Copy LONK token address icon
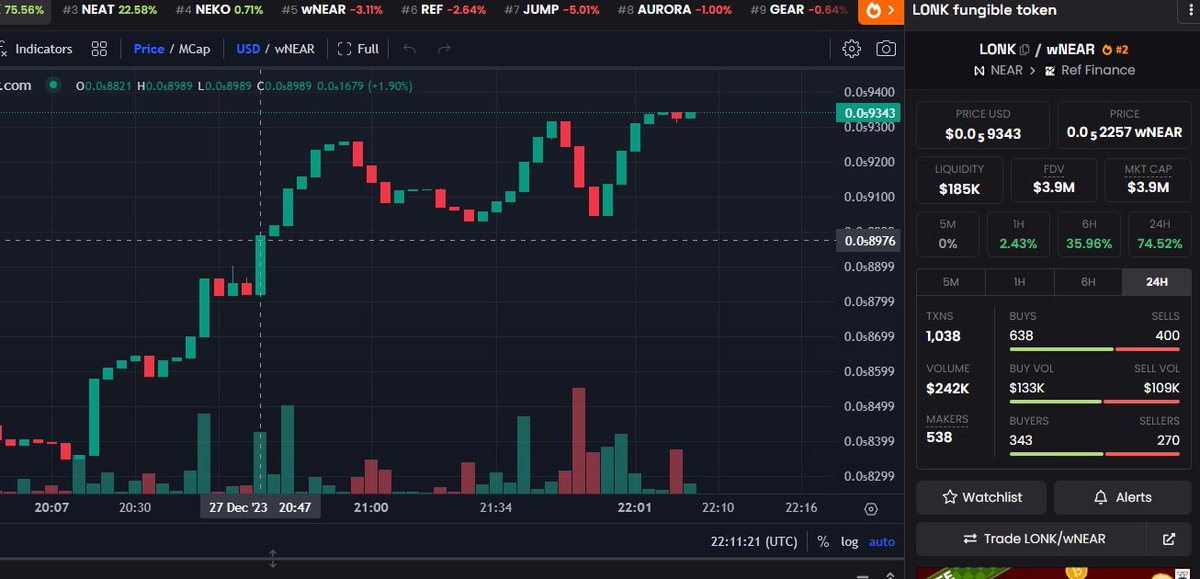Image resolution: width=1200 pixels, height=579 pixels. click(x=1025, y=49)
